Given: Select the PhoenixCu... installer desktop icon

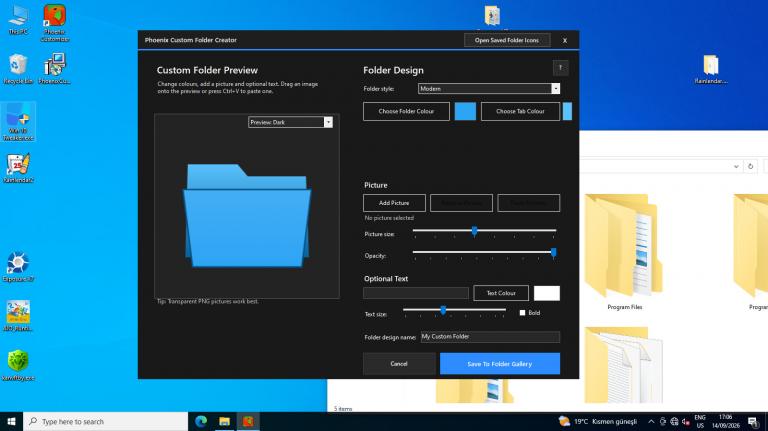Looking at the screenshot, I should pyautogui.click(x=54, y=69).
